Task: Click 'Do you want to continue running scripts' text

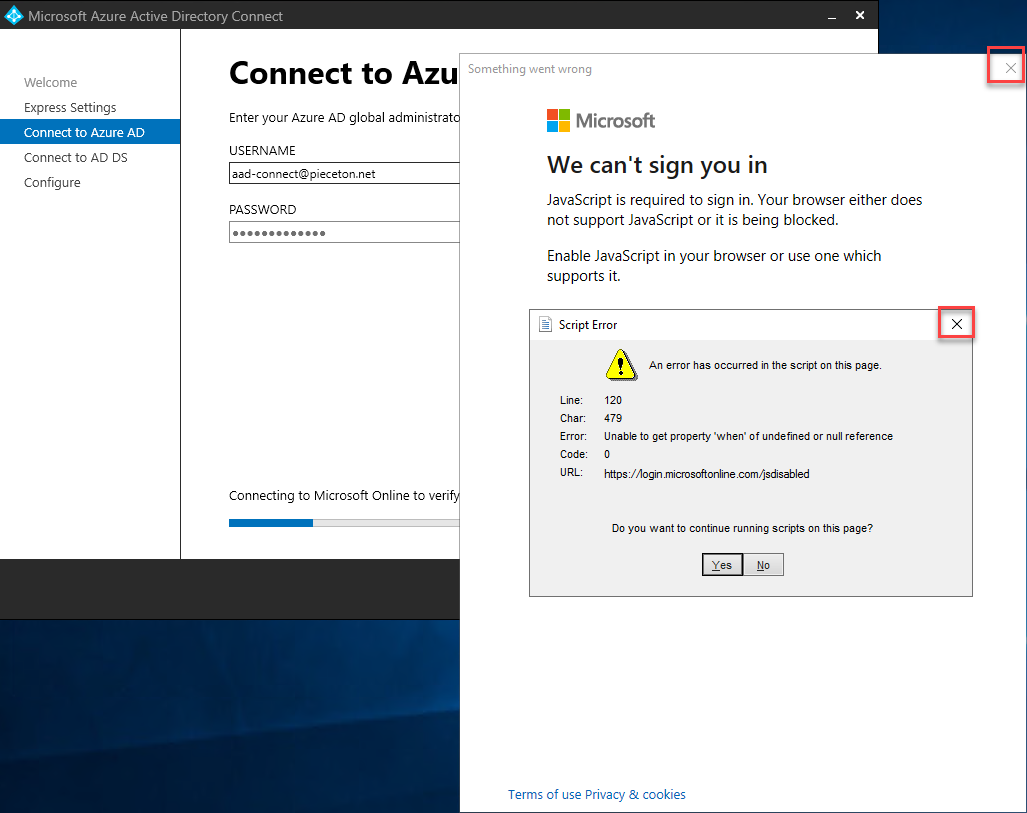Action: pyautogui.click(x=742, y=528)
